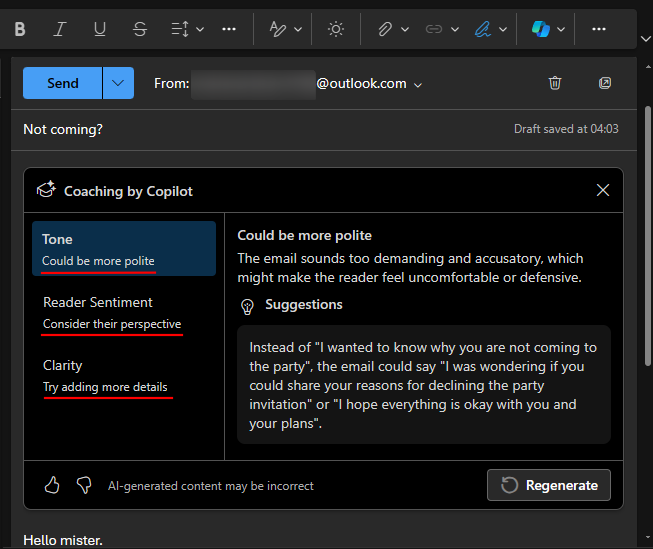Open Send options dropdown
This screenshot has width=653, height=549.
(x=118, y=83)
